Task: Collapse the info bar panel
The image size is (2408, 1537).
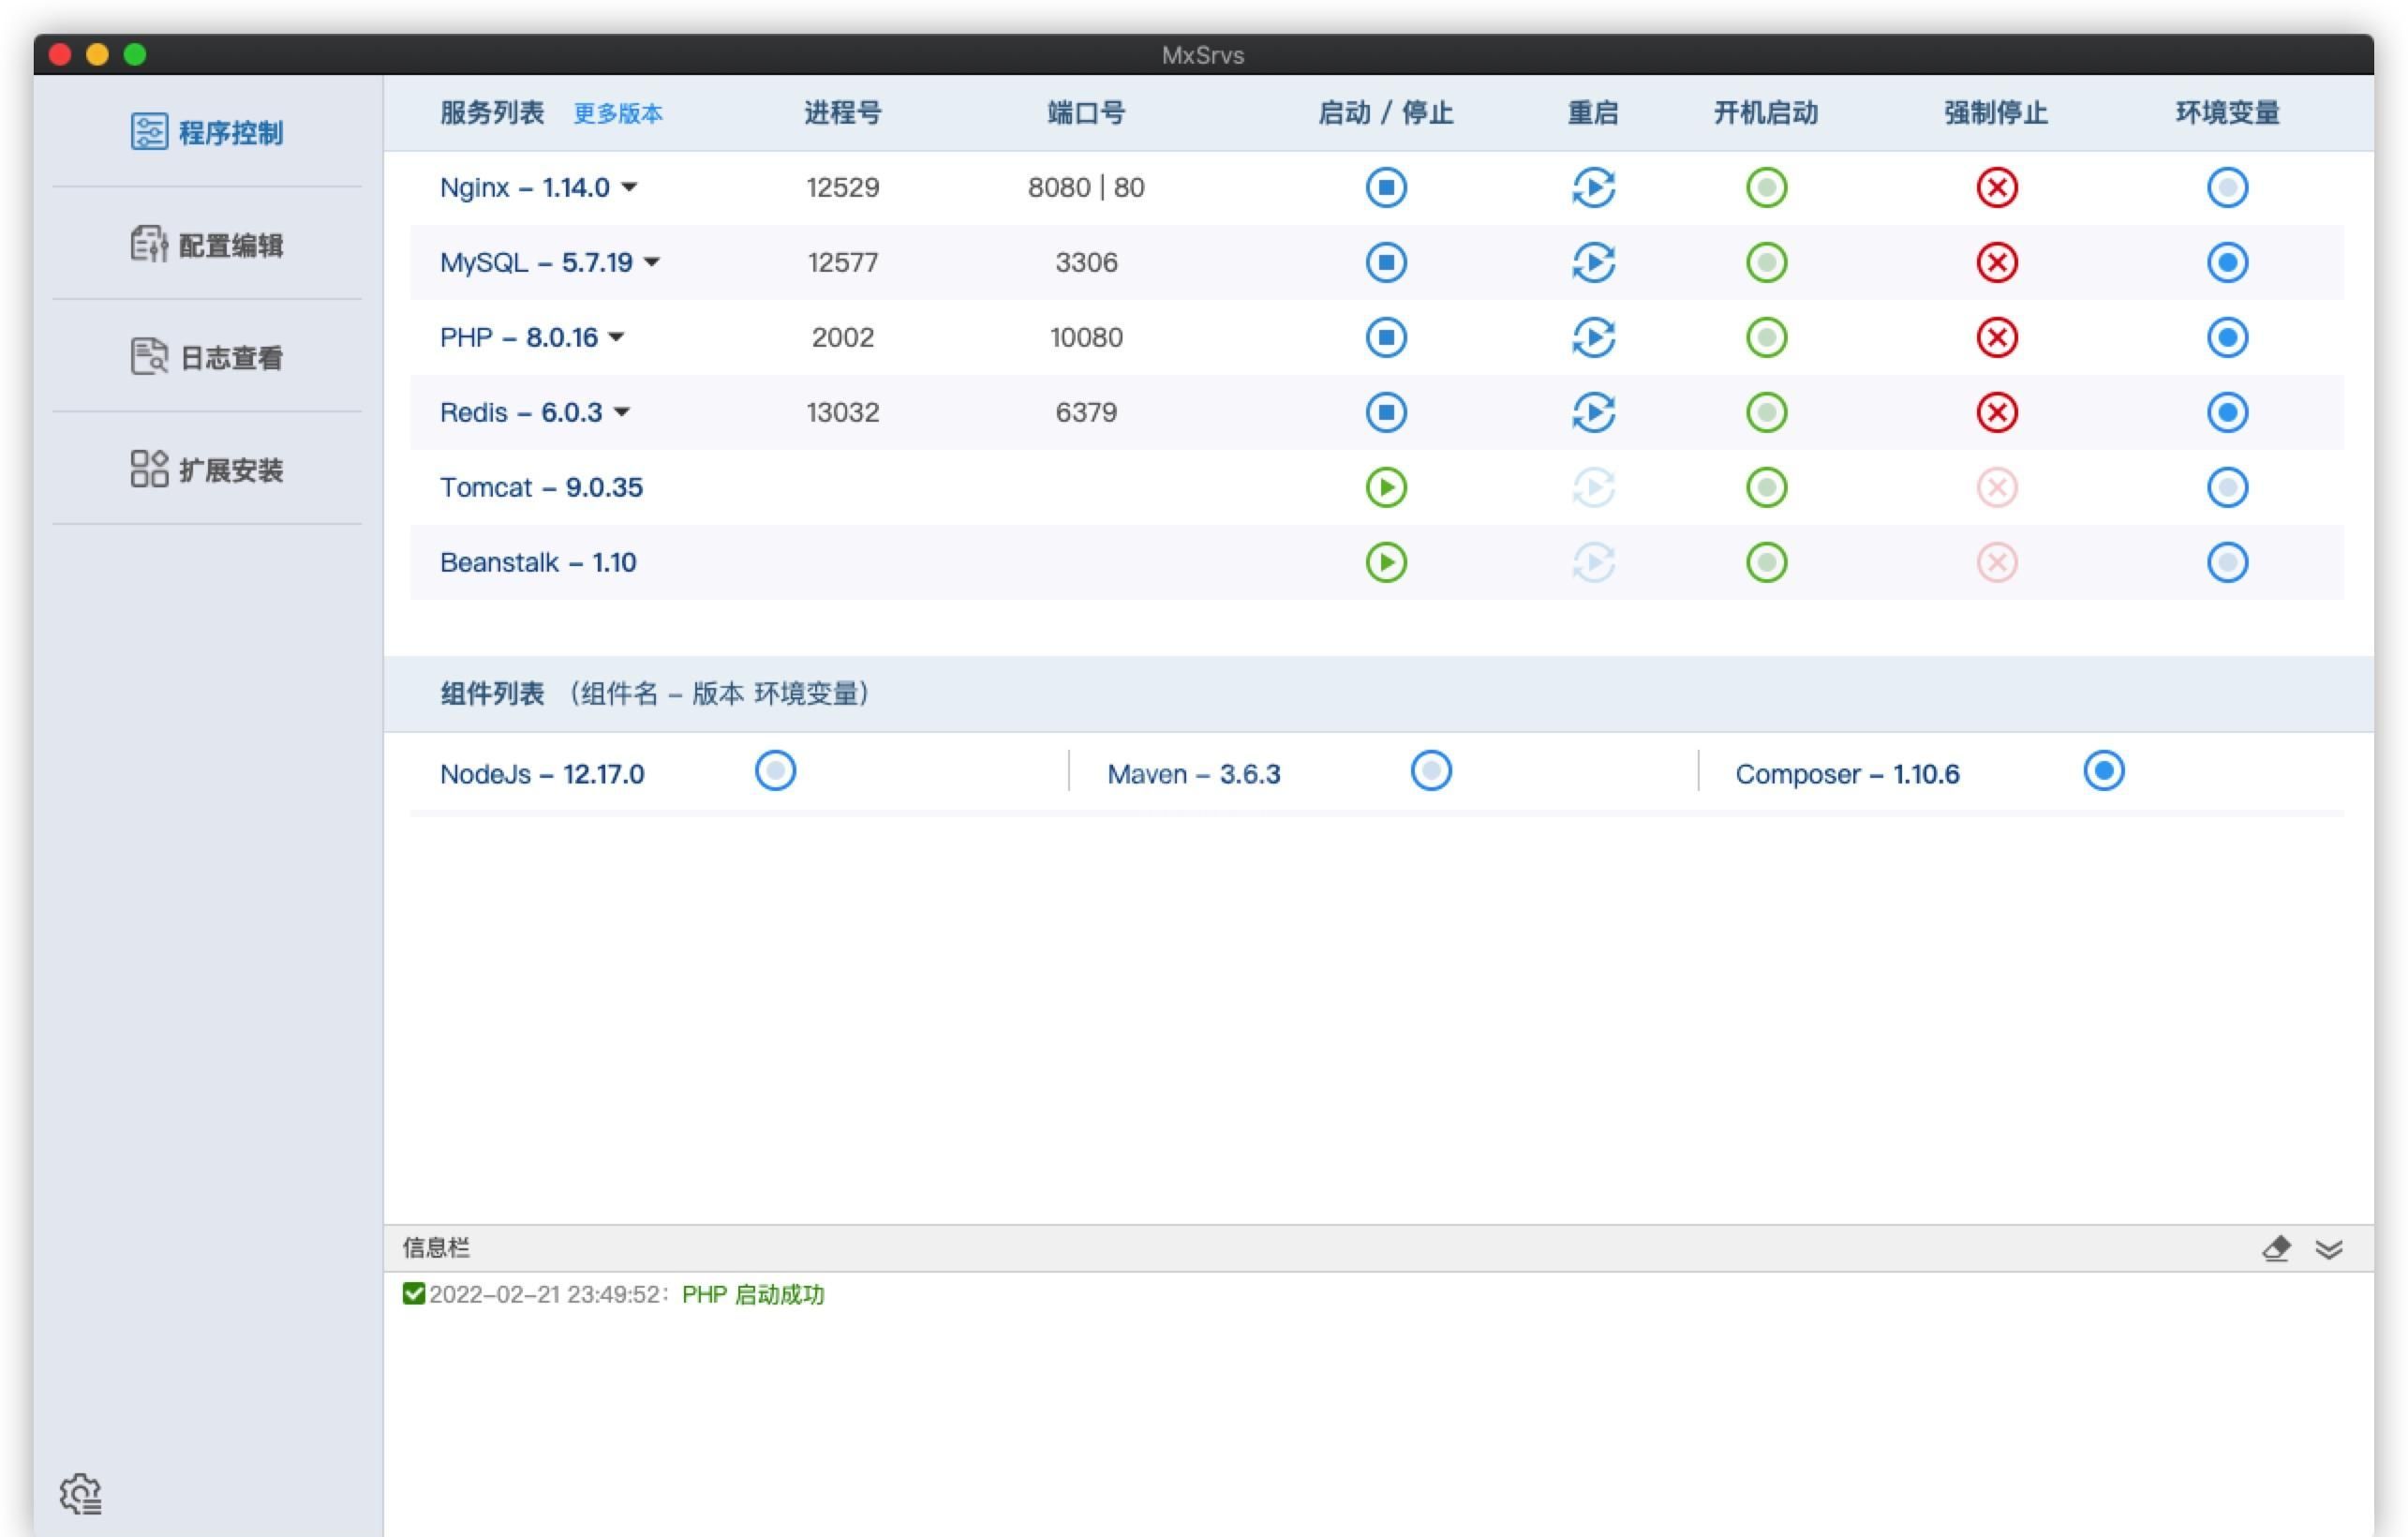Action: pos(2329,1249)
